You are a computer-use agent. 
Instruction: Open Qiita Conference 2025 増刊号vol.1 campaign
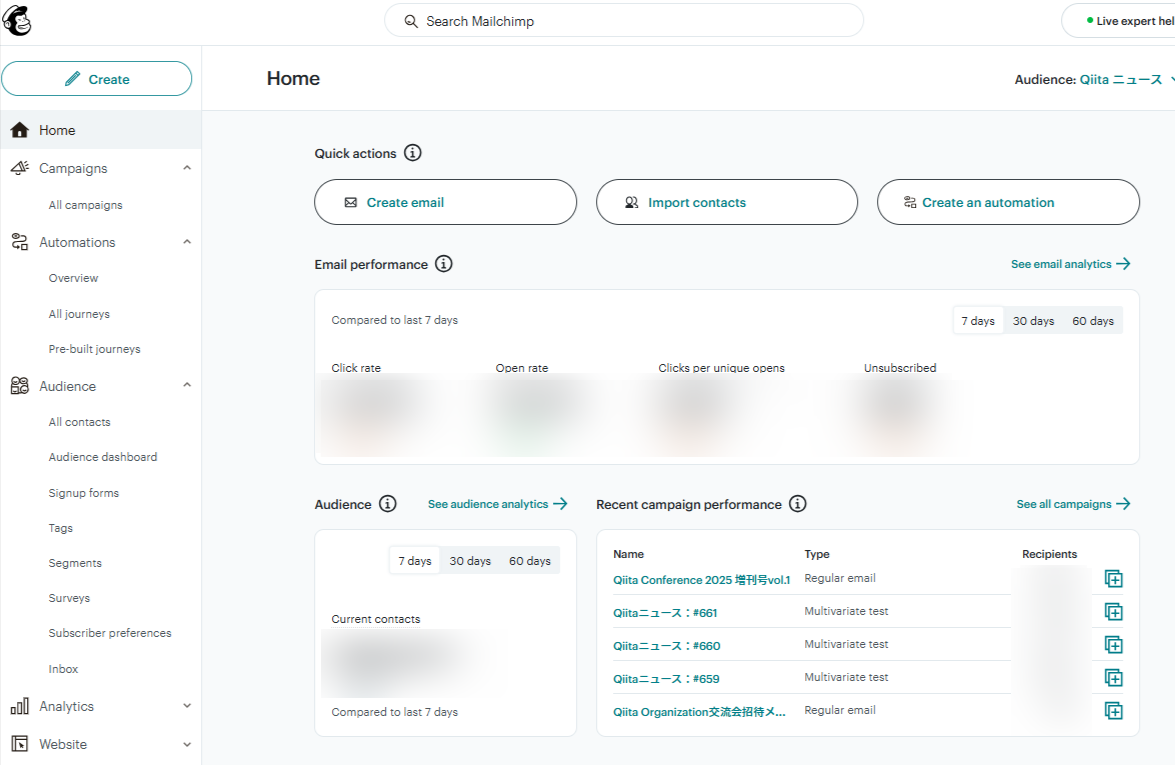(701, 580)
